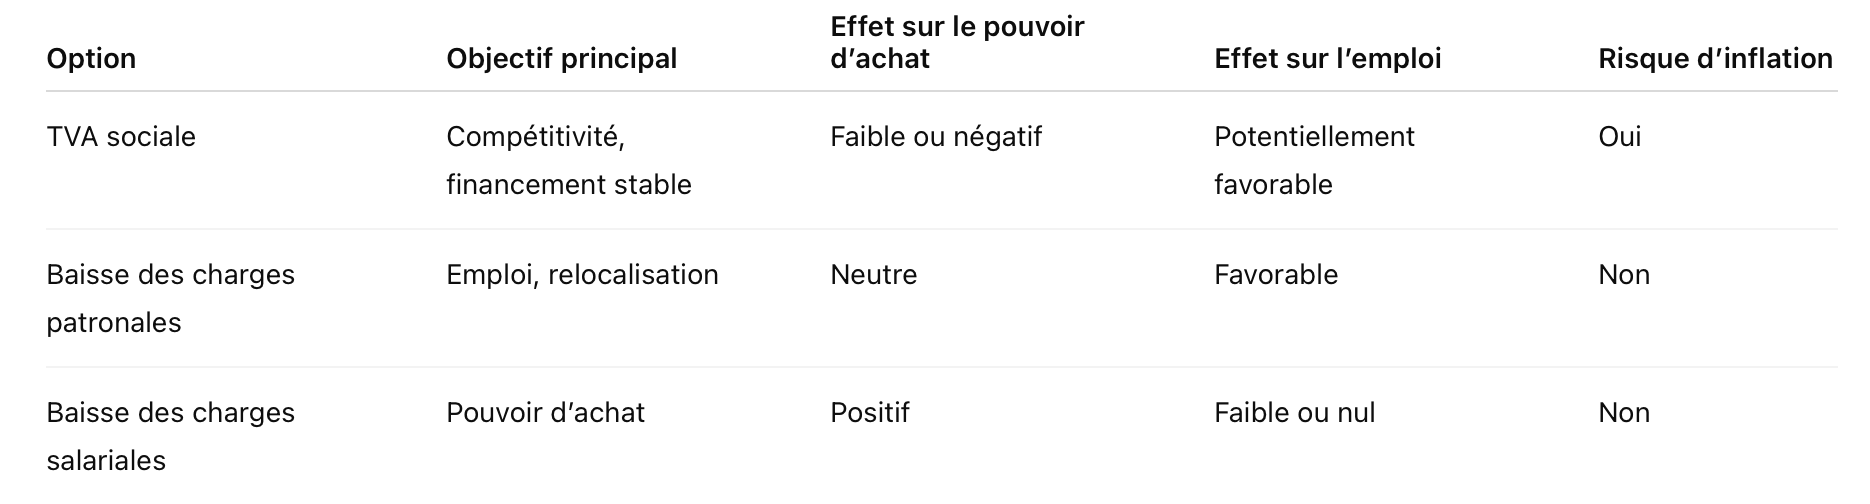Click "Oui" in the TVA sociale row

[x=1619, y=137]
